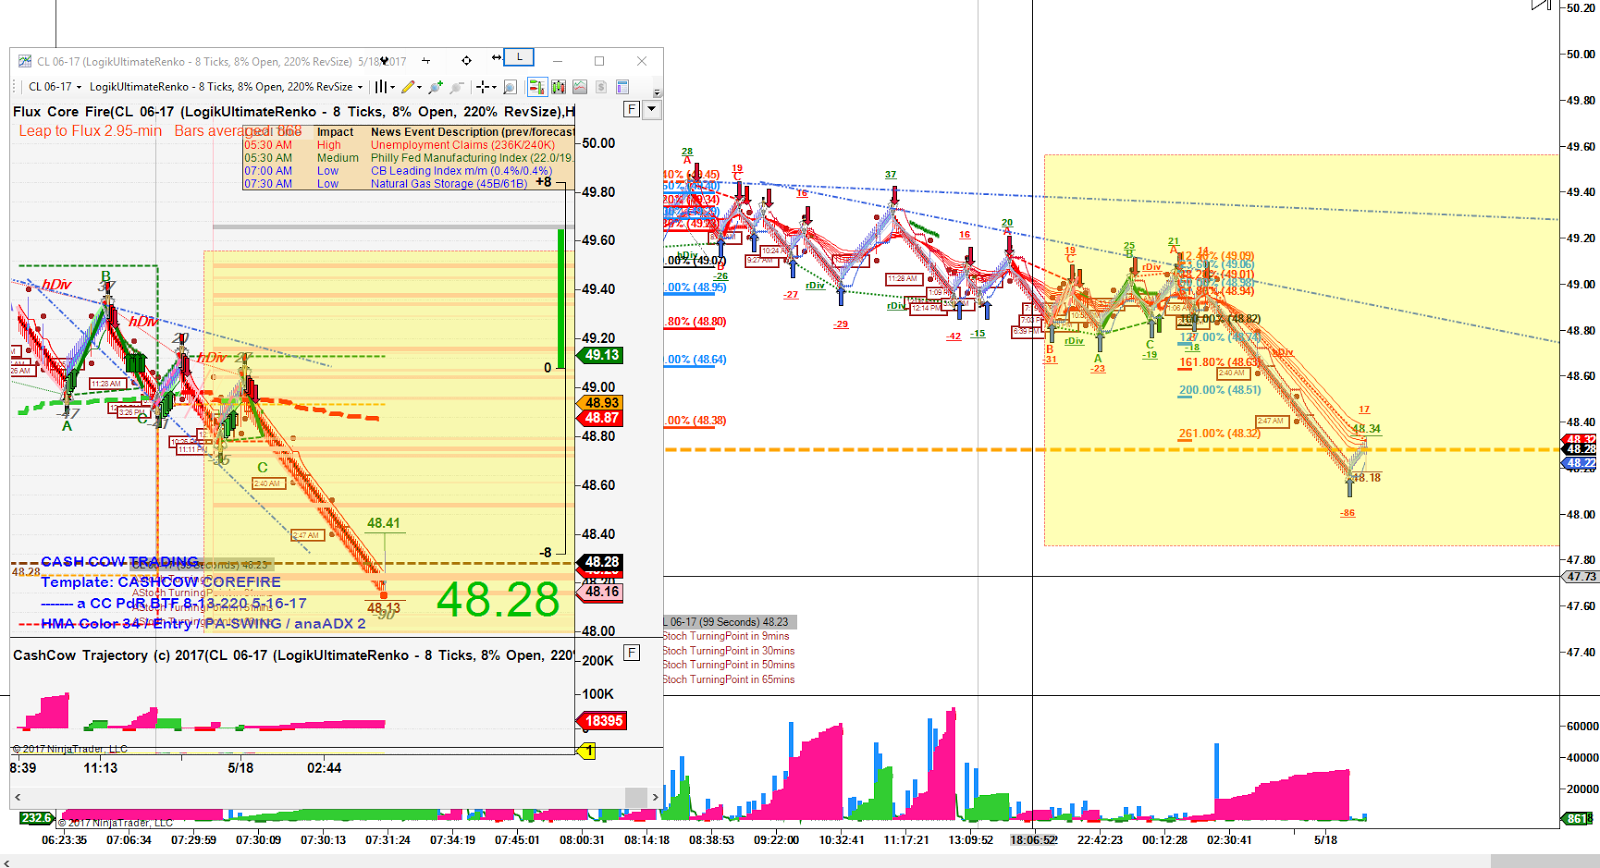
Task: Open the drawing tools pencil dropdown
Action: [412, 87]
